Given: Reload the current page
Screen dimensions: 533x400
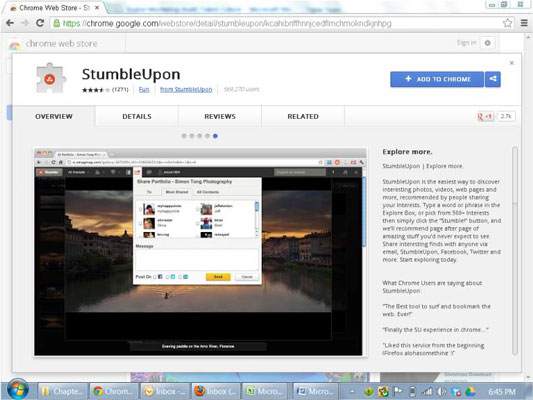Looking at the screenshot, I should [x=40, y=23].
